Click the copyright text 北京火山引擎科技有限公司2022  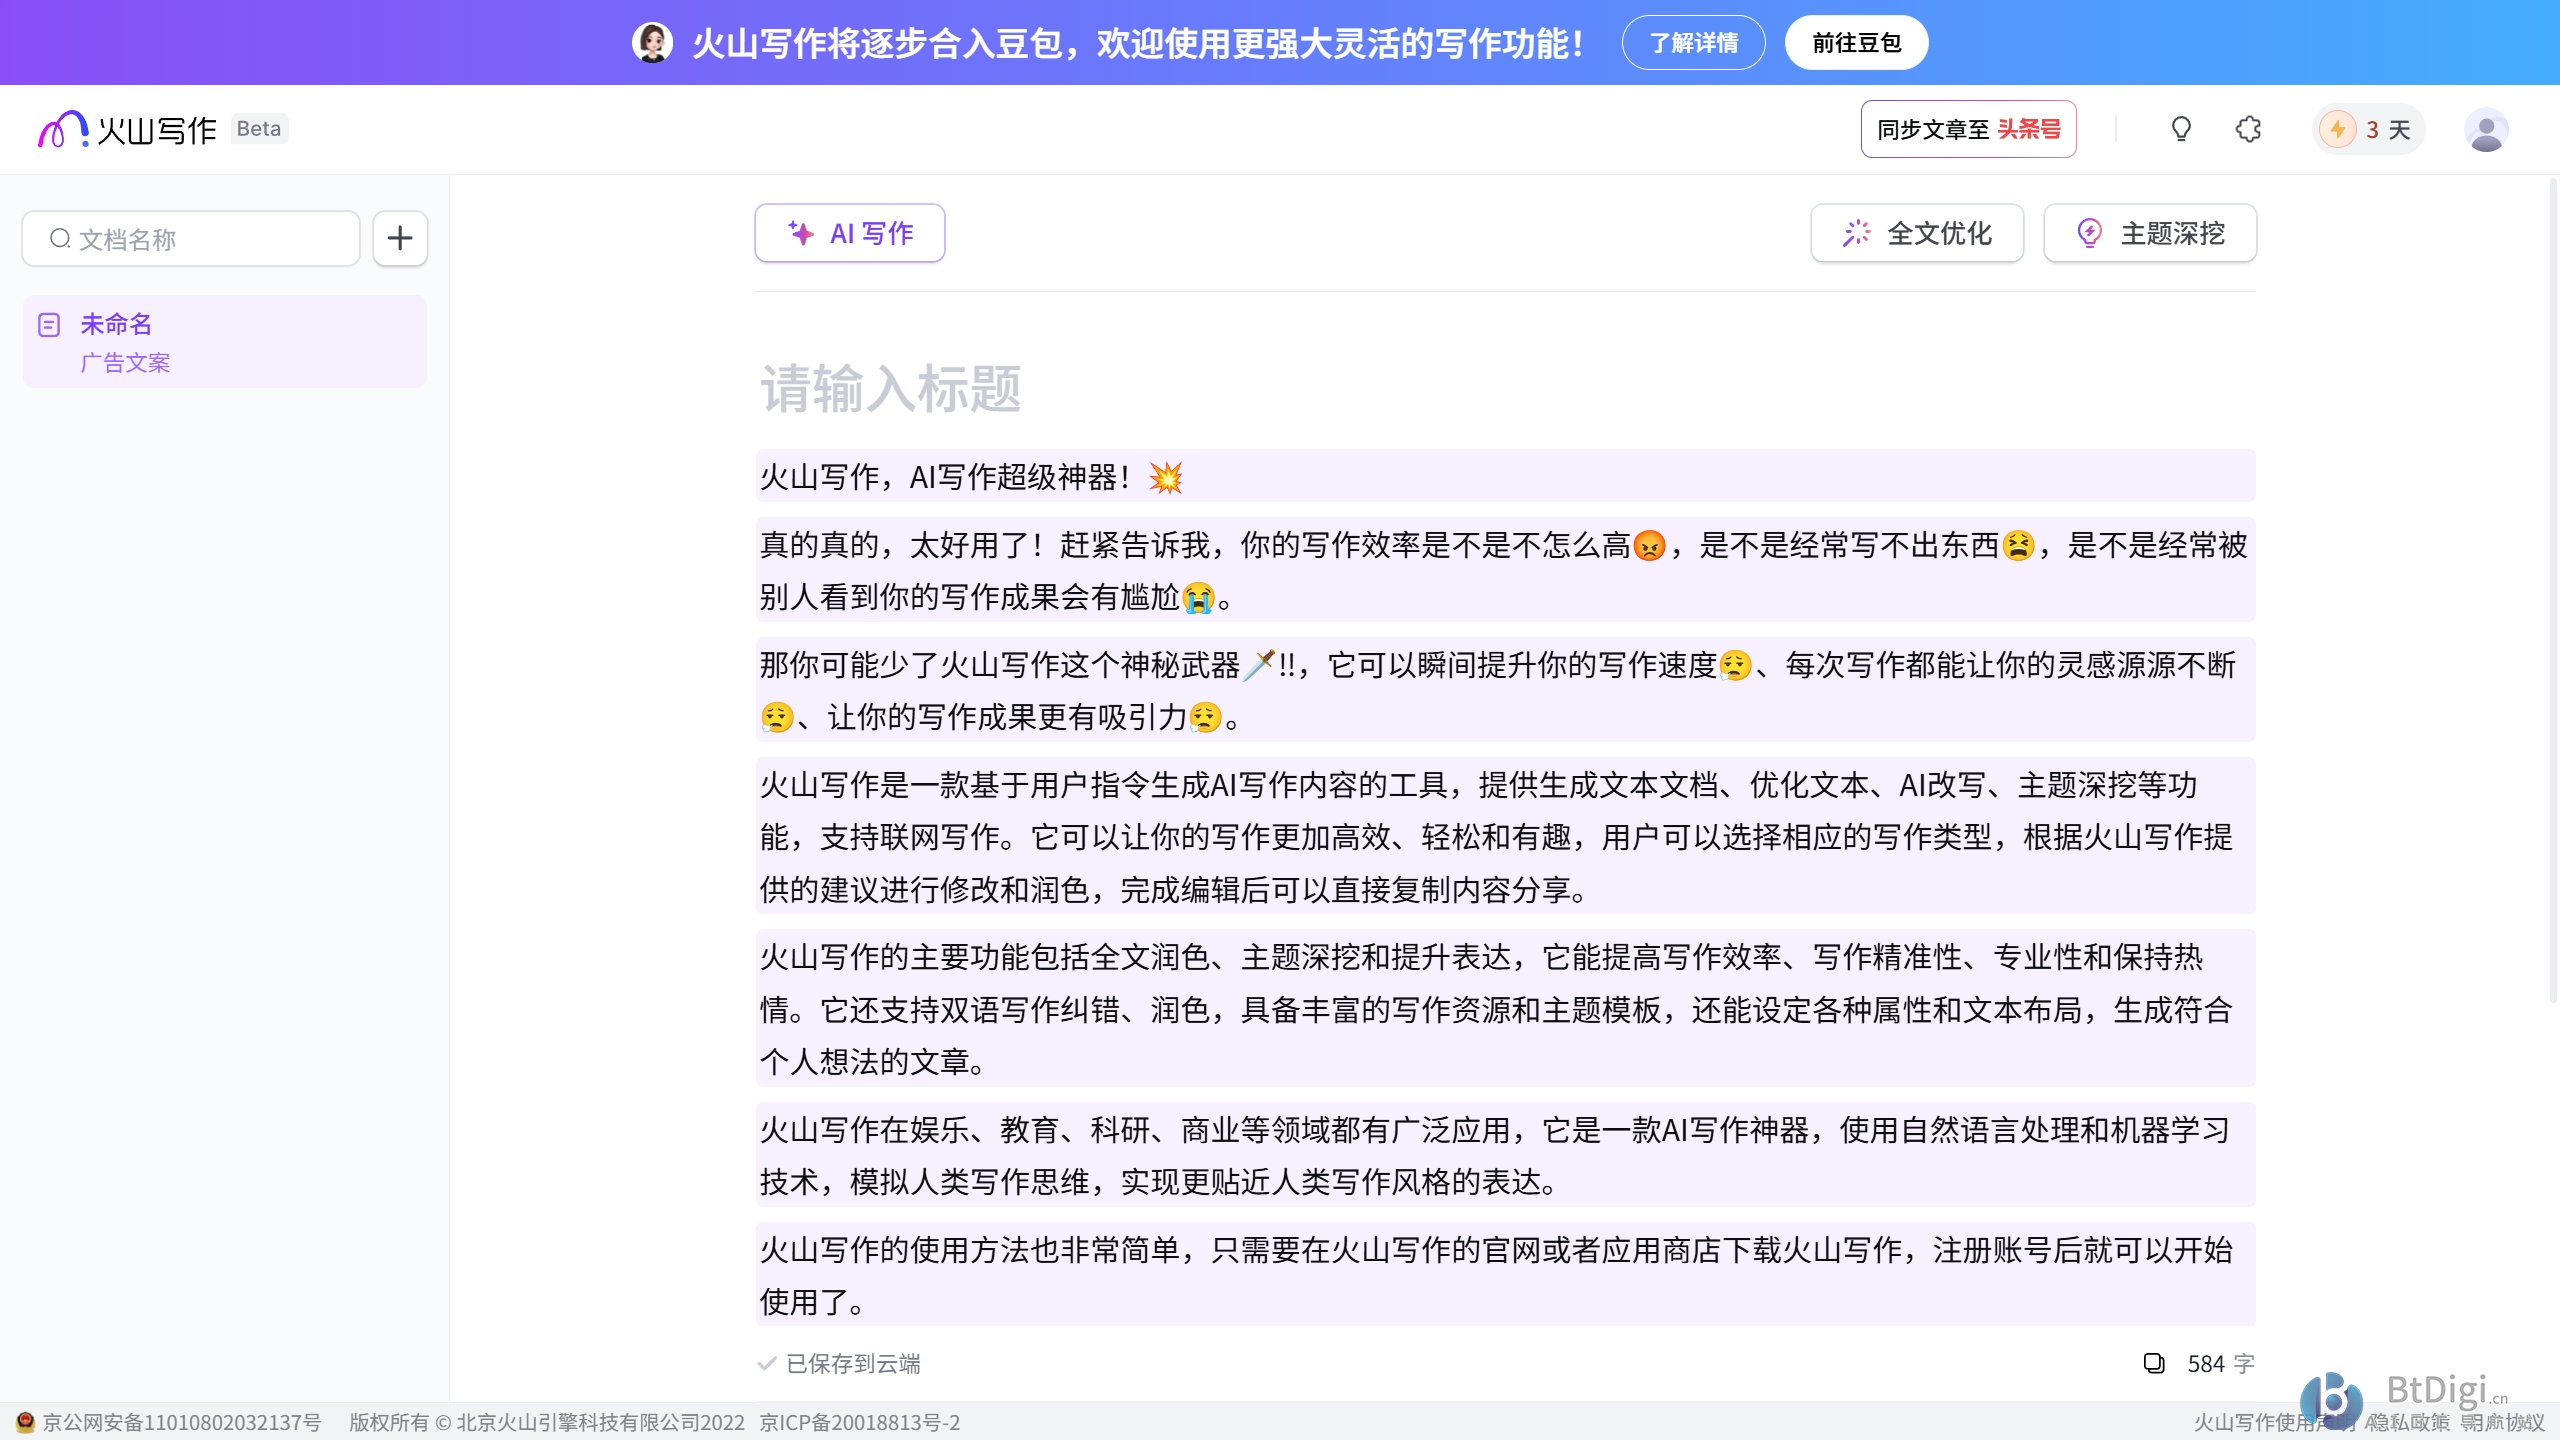tap(600, 1422)
